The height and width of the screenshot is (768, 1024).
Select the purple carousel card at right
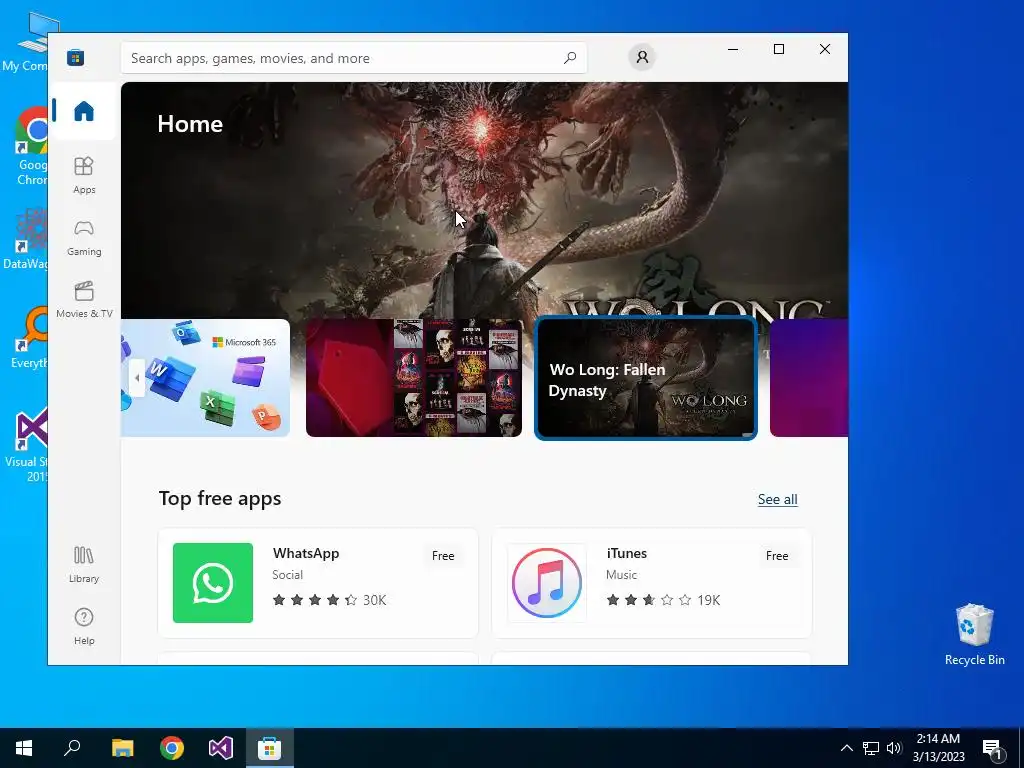point(809,377)
